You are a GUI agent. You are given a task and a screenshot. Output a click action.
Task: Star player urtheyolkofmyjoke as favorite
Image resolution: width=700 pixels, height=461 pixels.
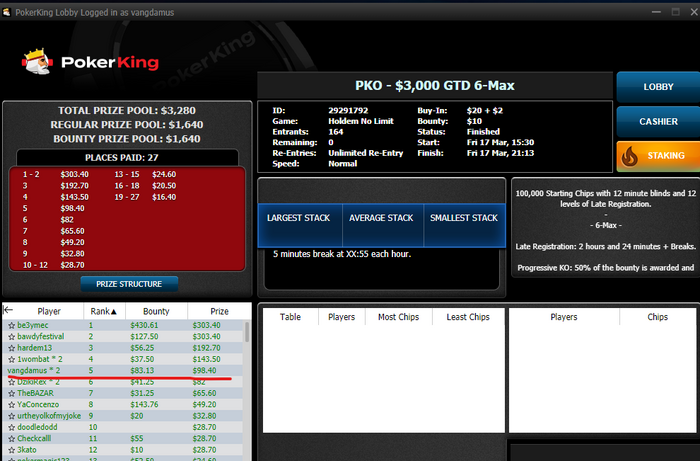tap(12, 416)
